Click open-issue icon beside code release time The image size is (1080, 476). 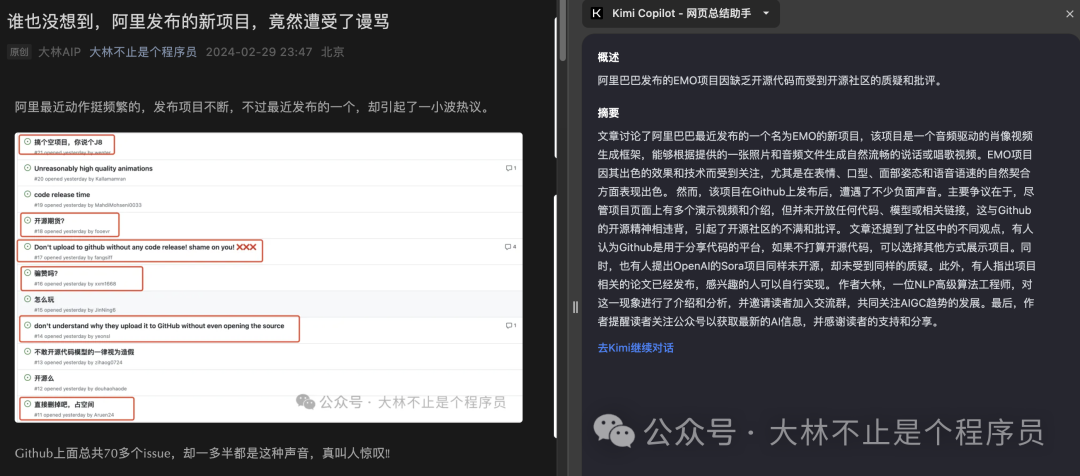tap(28, 194)
